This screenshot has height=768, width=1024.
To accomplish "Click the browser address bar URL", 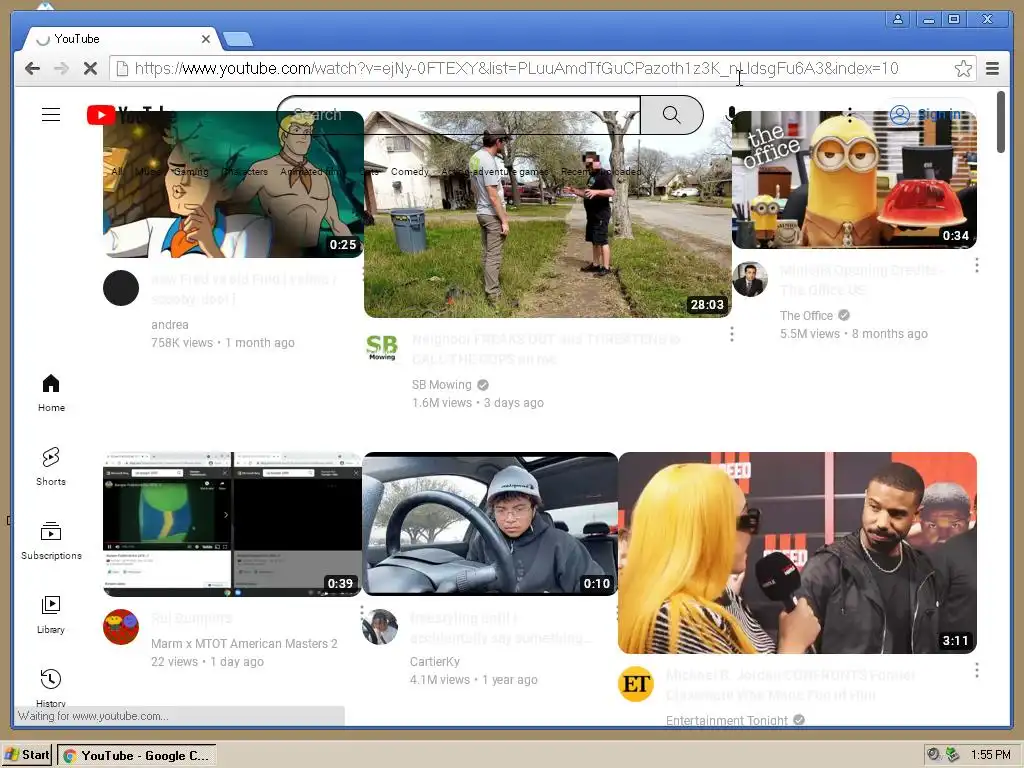I will point(516,69).
